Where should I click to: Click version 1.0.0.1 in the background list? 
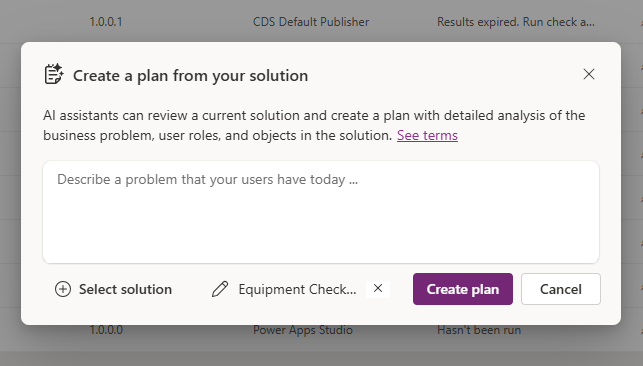pyautogui.click(x=106, y=22)
